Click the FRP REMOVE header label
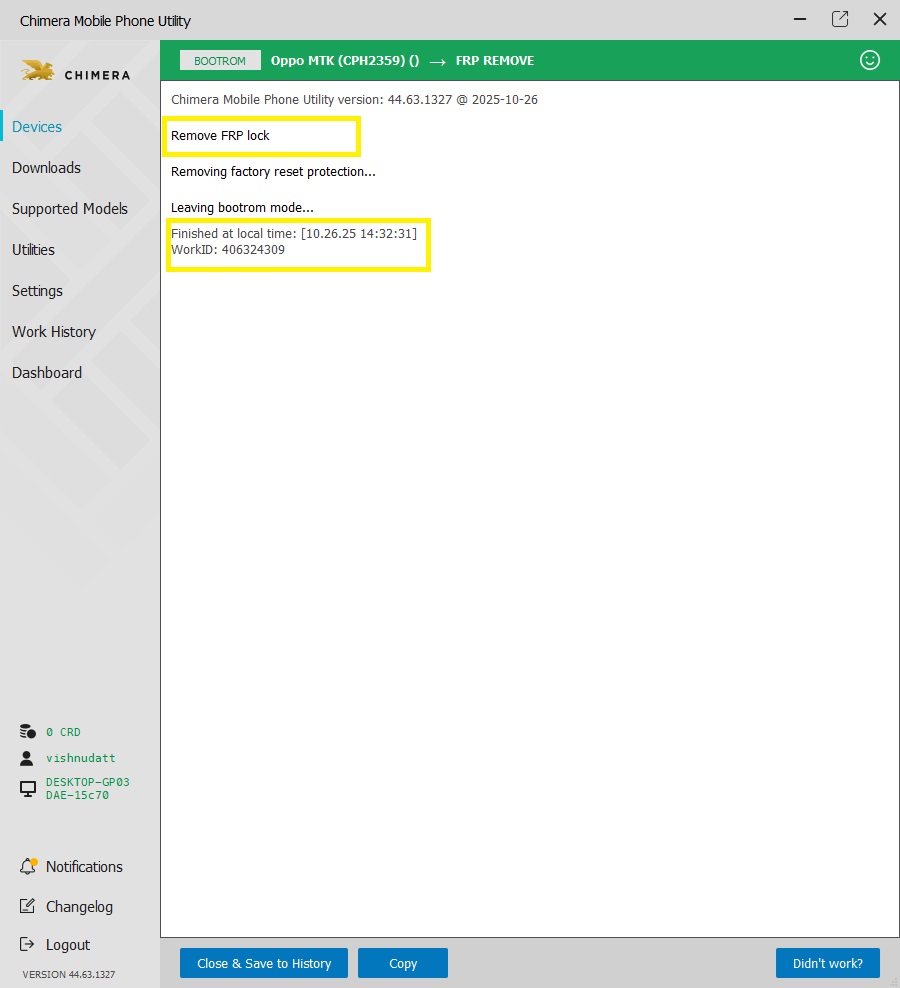Screen dimensions: 900x988 point(495,60)
